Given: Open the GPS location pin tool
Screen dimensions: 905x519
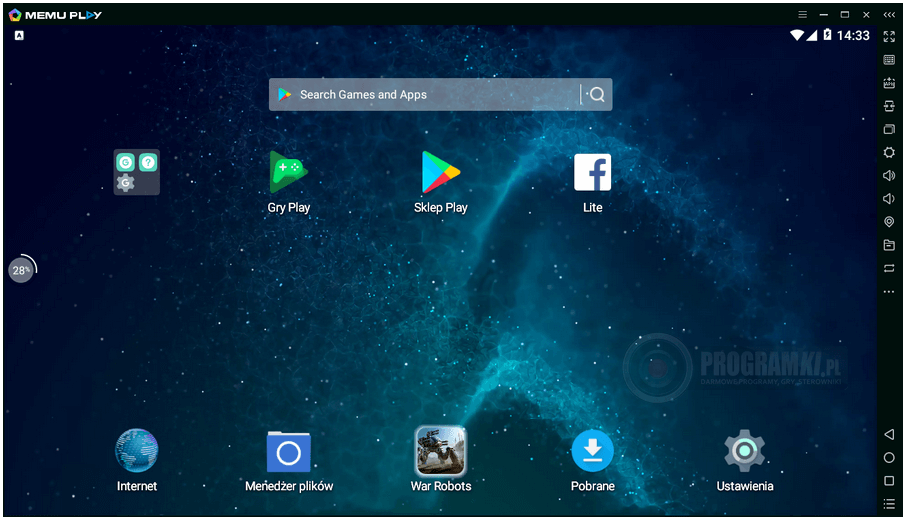Looking at the screenshot, I should [889, 222].
